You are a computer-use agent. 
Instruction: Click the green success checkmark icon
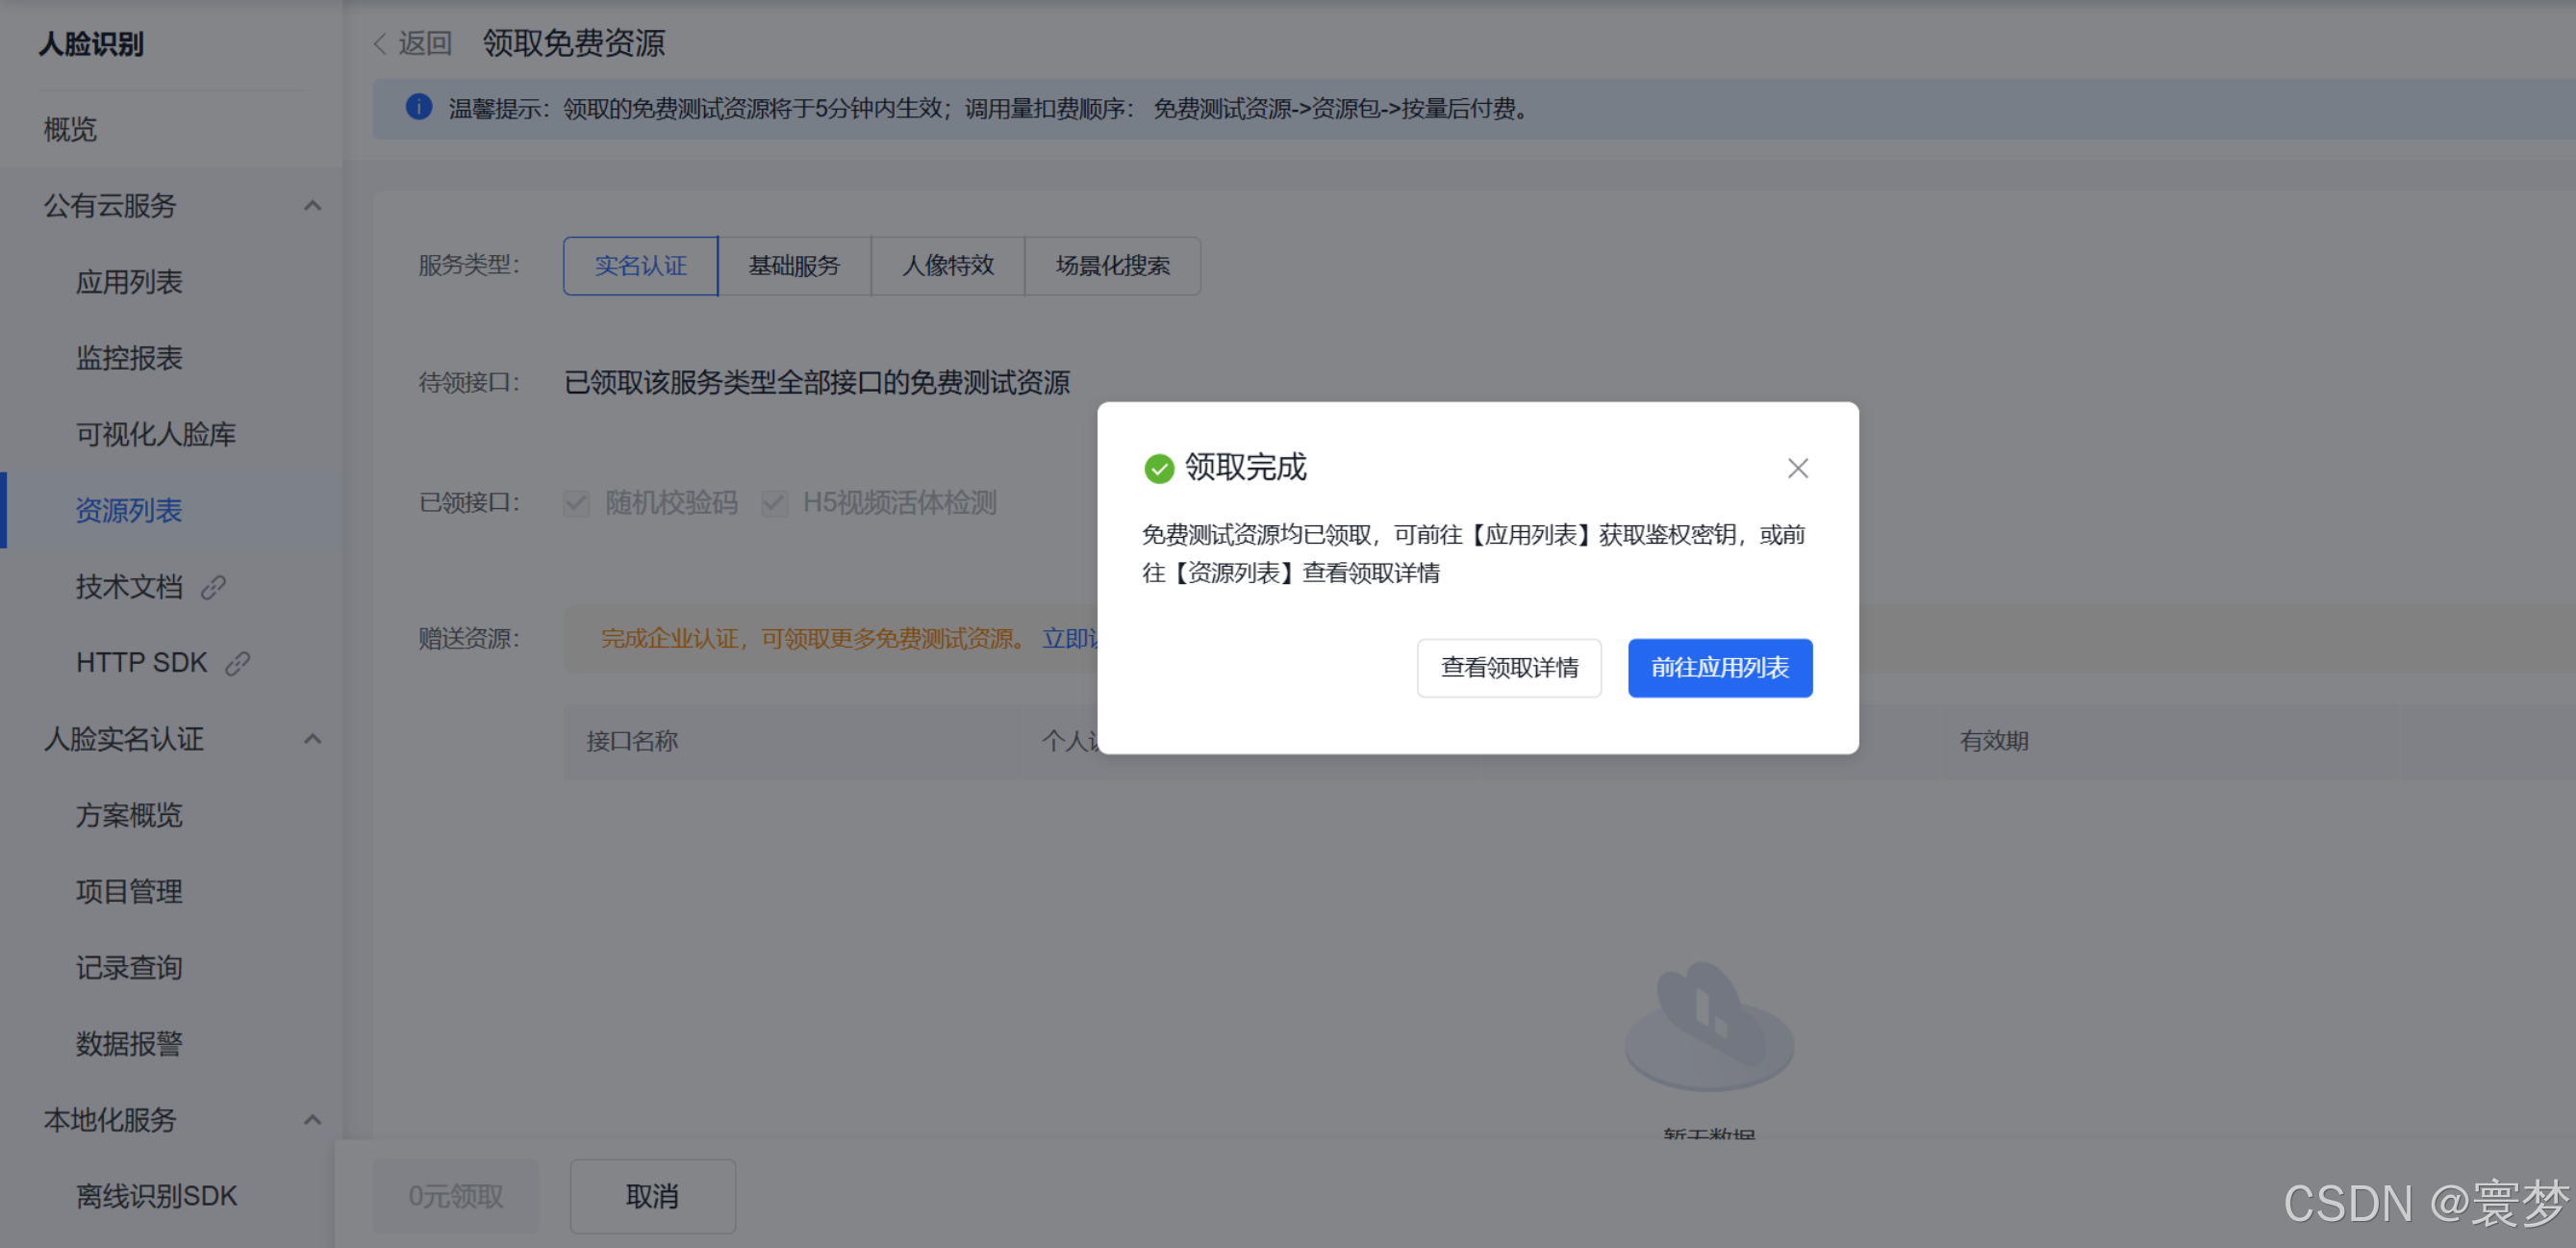(x=1158, y=468)
